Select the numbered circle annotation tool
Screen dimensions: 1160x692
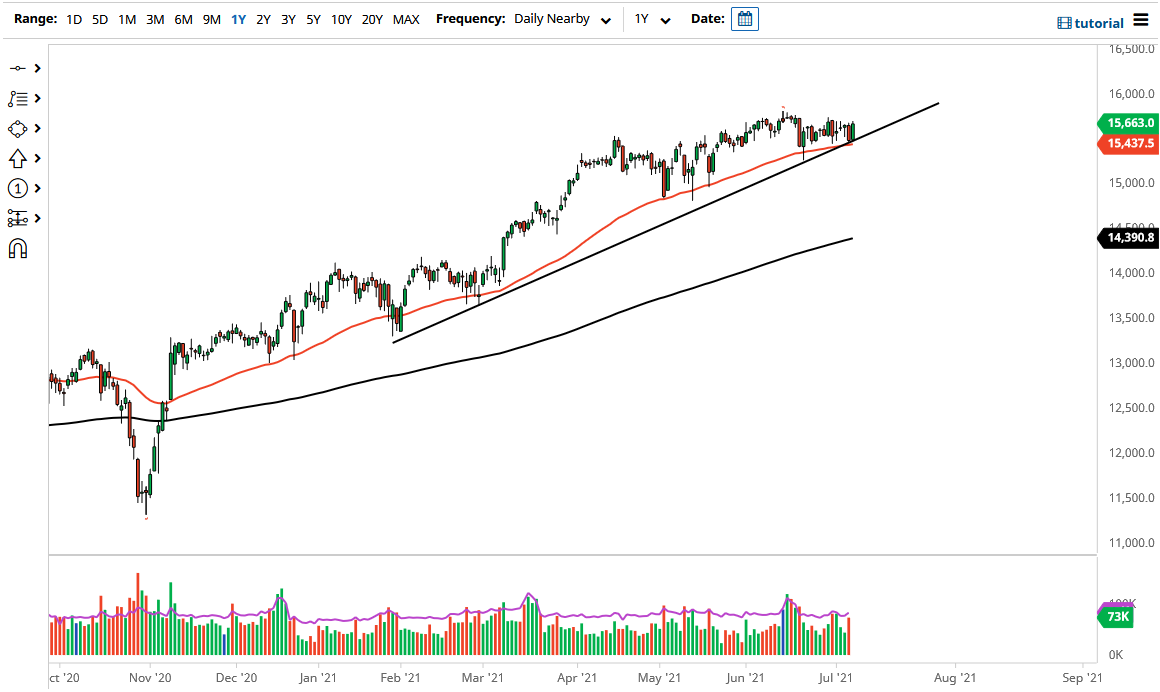(17, 188)
